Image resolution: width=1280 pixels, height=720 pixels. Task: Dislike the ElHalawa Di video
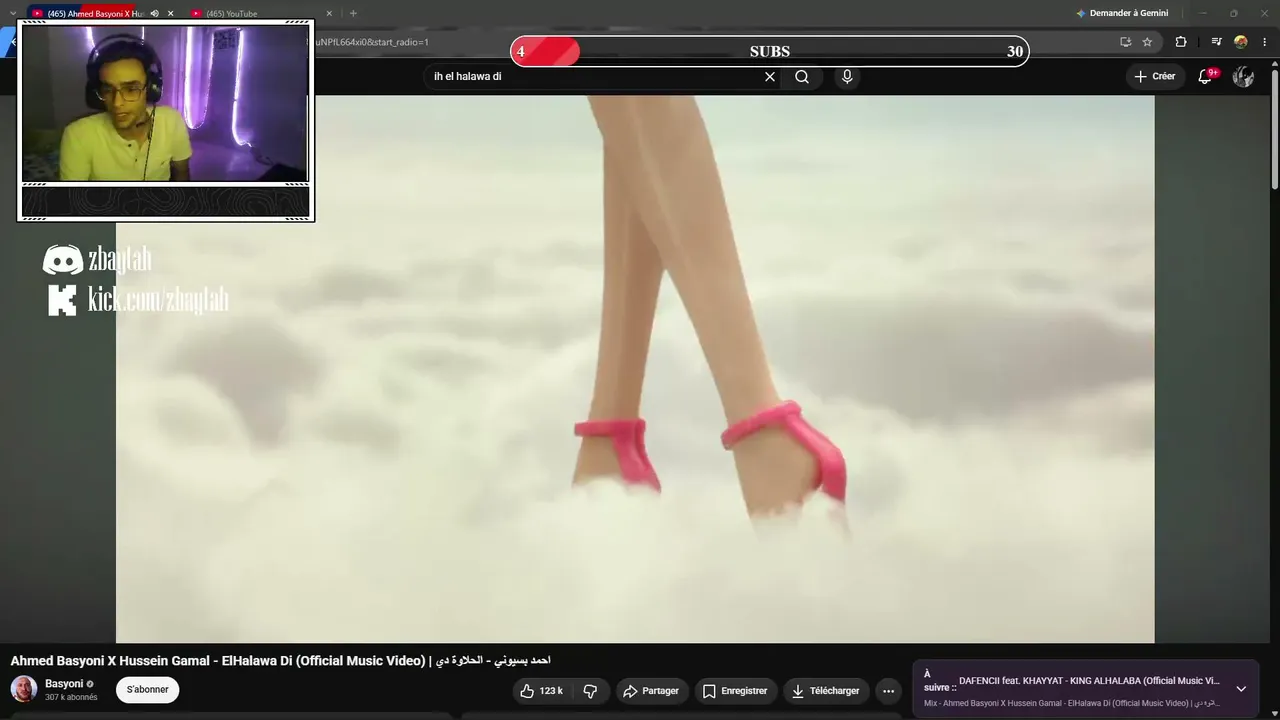pos(590,691)
